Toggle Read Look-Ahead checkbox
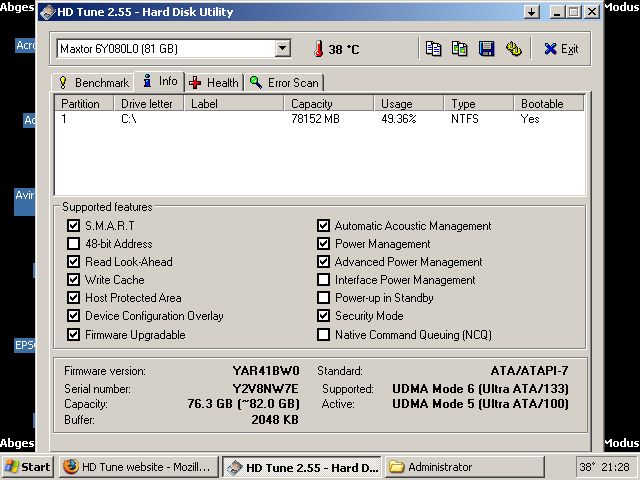 [73, 262]
